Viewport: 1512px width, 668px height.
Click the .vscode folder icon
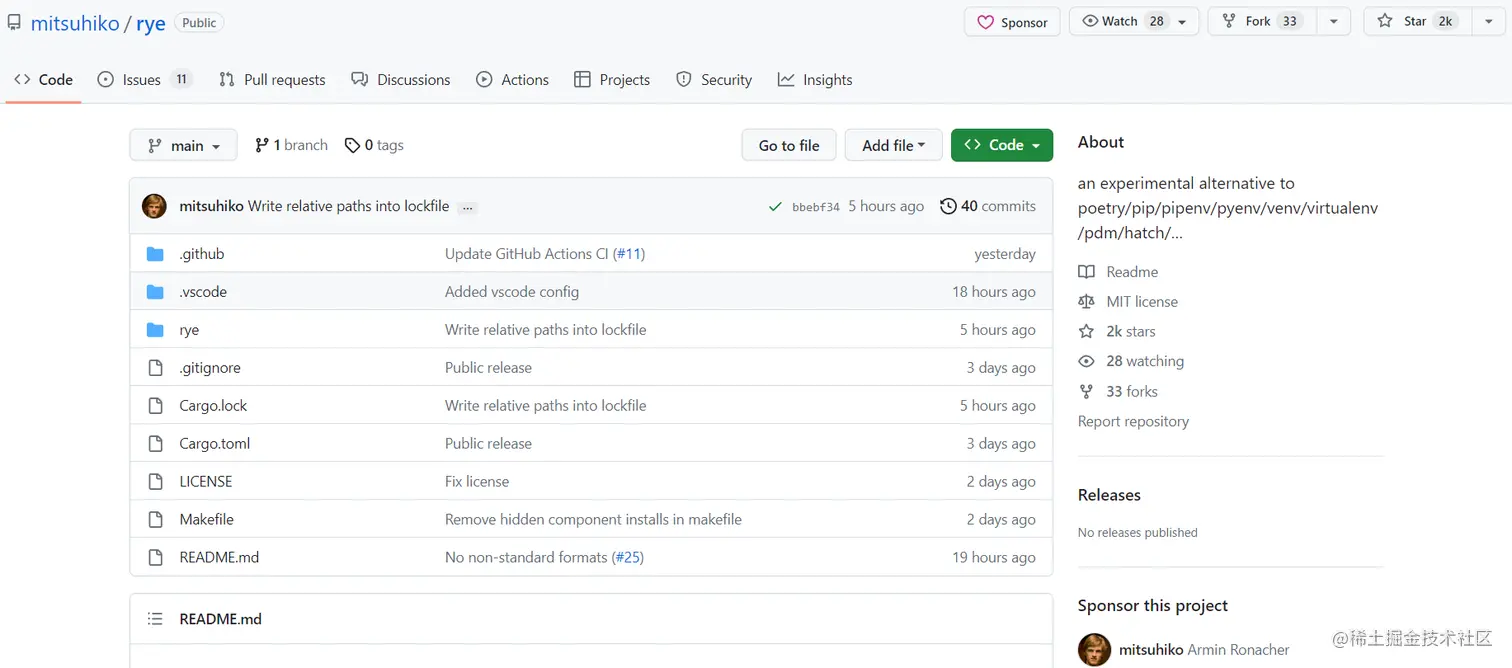(x=155, y=292)
